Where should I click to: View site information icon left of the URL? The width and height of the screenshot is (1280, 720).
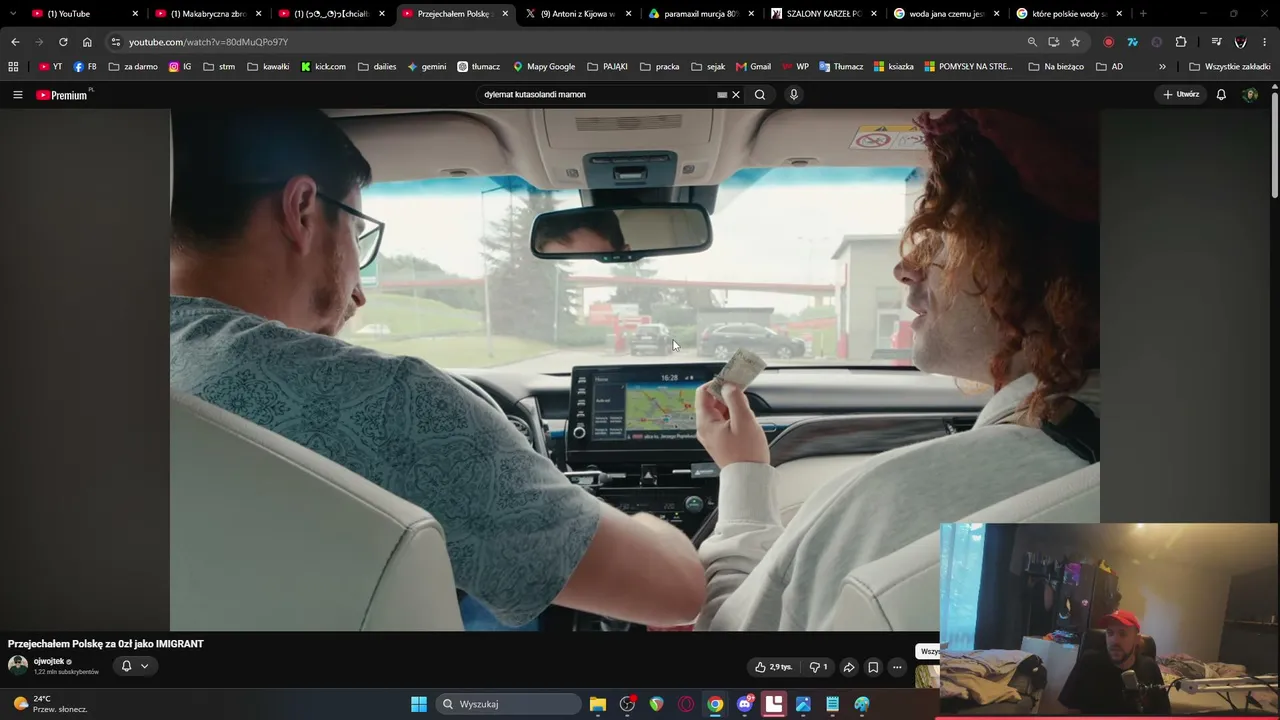coord(116,42)
